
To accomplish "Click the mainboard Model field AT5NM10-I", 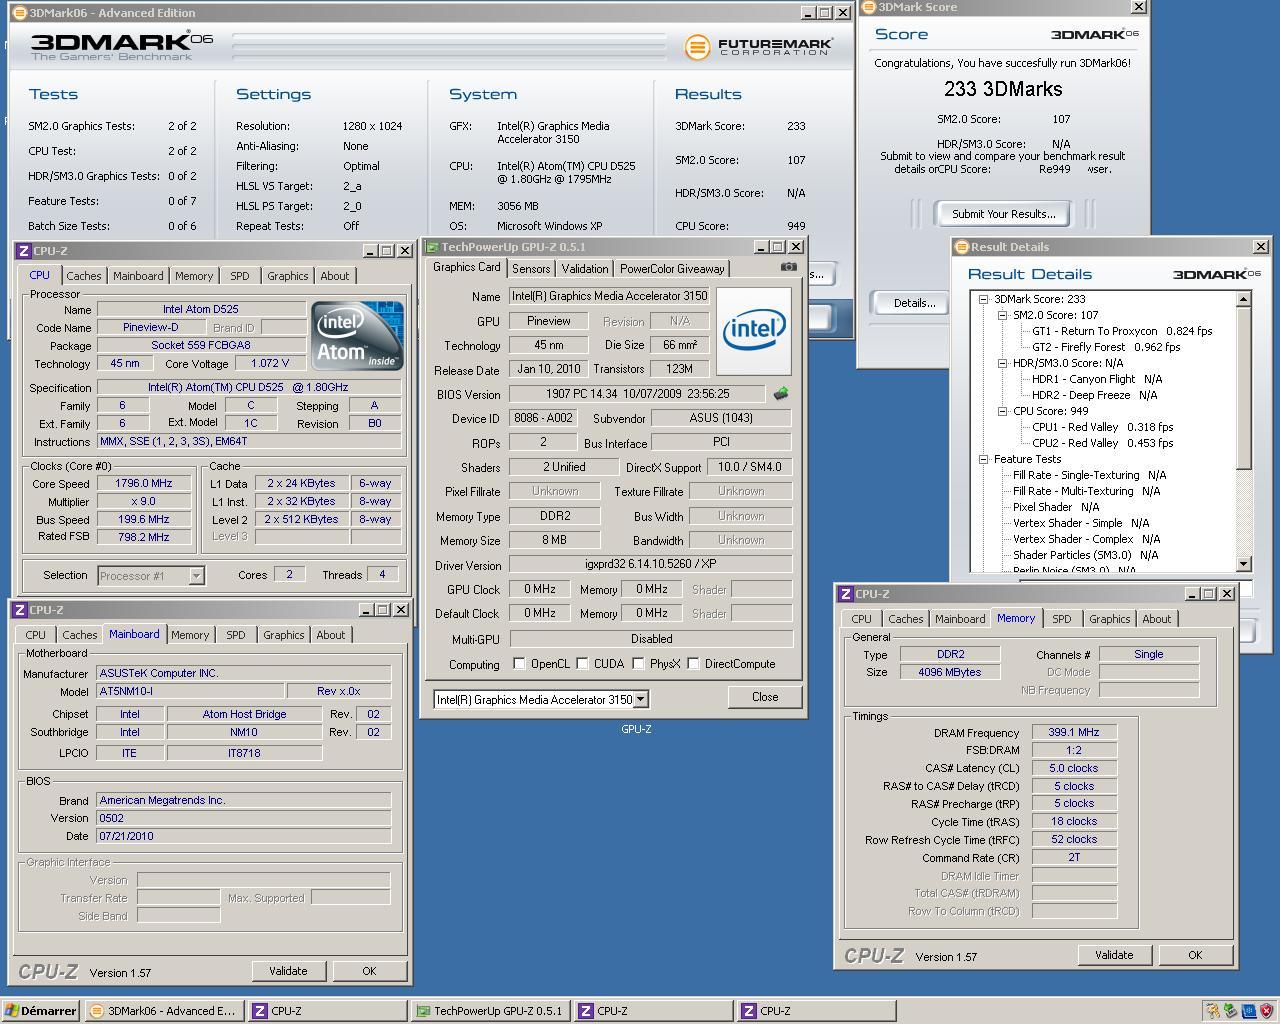I will [x=190, y=691].
